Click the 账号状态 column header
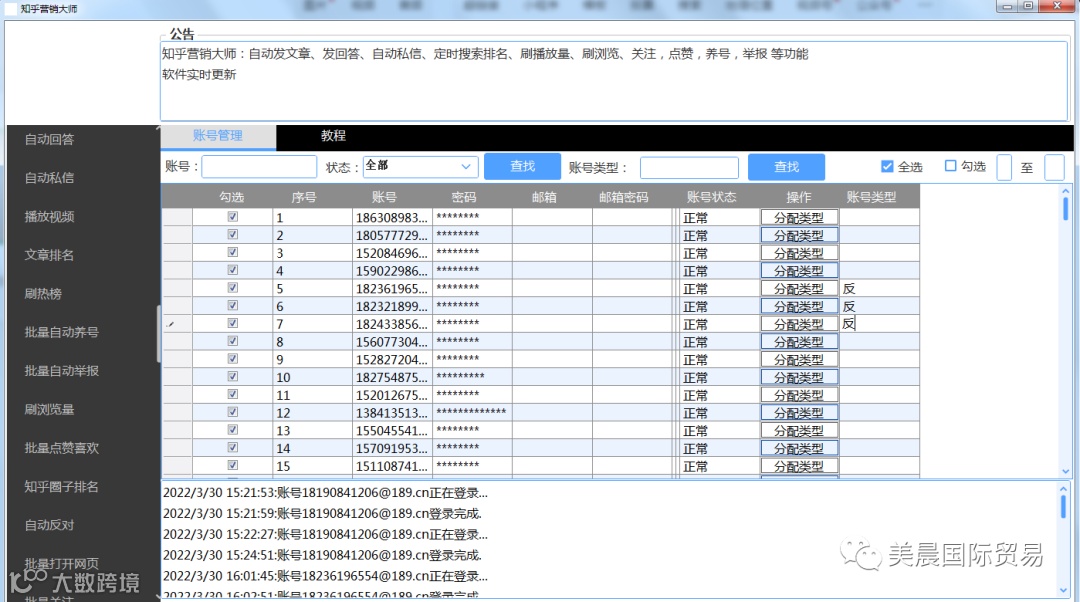Image resolution: width=1080 pixels, height=602 pixels. (x=712, y=197)
